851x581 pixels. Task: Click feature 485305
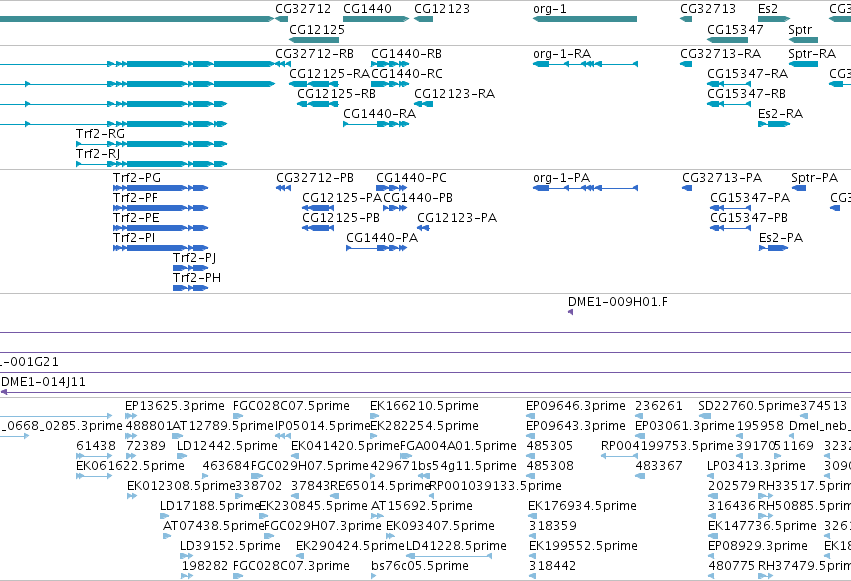550,446
